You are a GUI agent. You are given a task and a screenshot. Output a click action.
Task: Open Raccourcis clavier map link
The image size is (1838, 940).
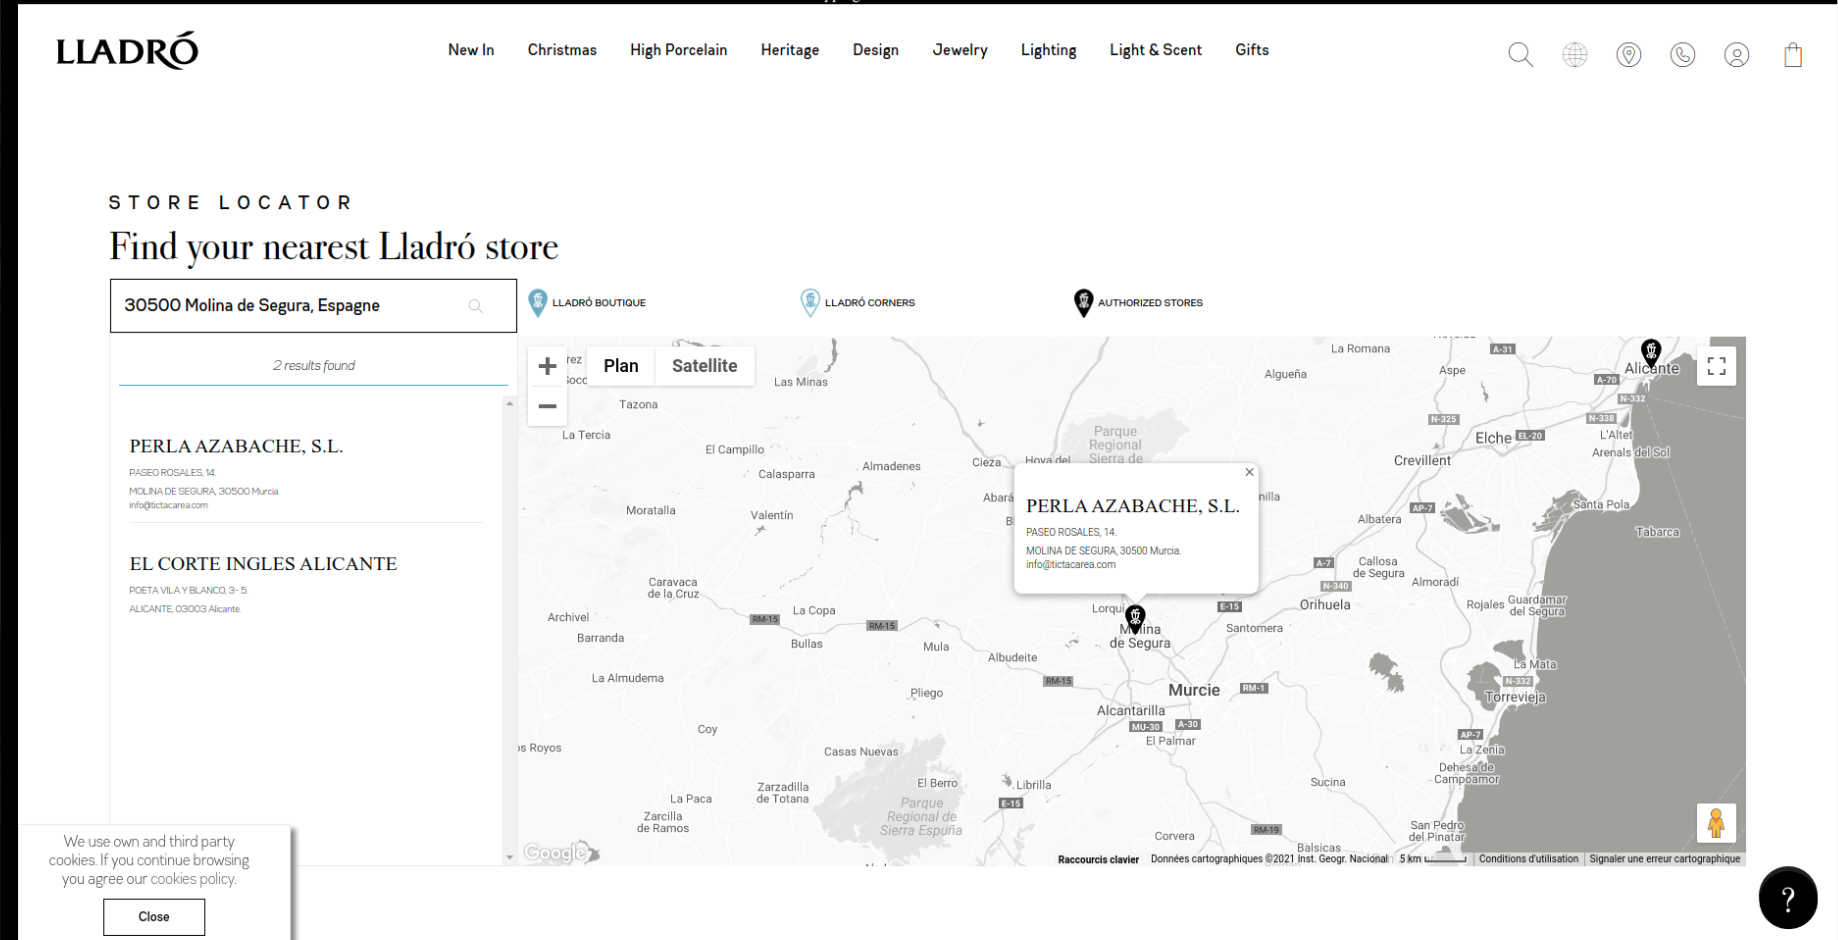click(1098, 859)
